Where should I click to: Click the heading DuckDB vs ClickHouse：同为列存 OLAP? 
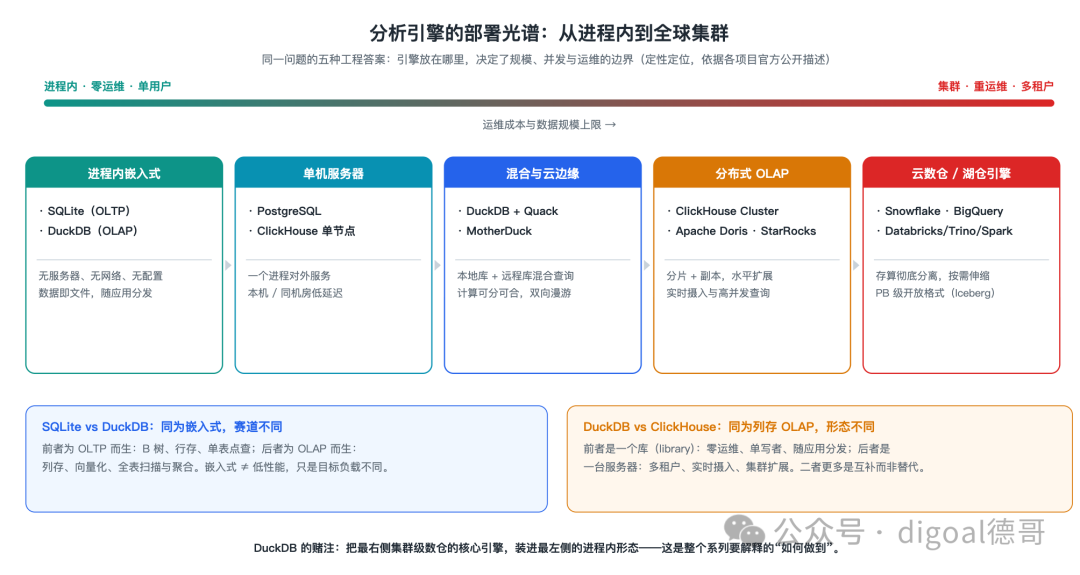tap(729, 427)
